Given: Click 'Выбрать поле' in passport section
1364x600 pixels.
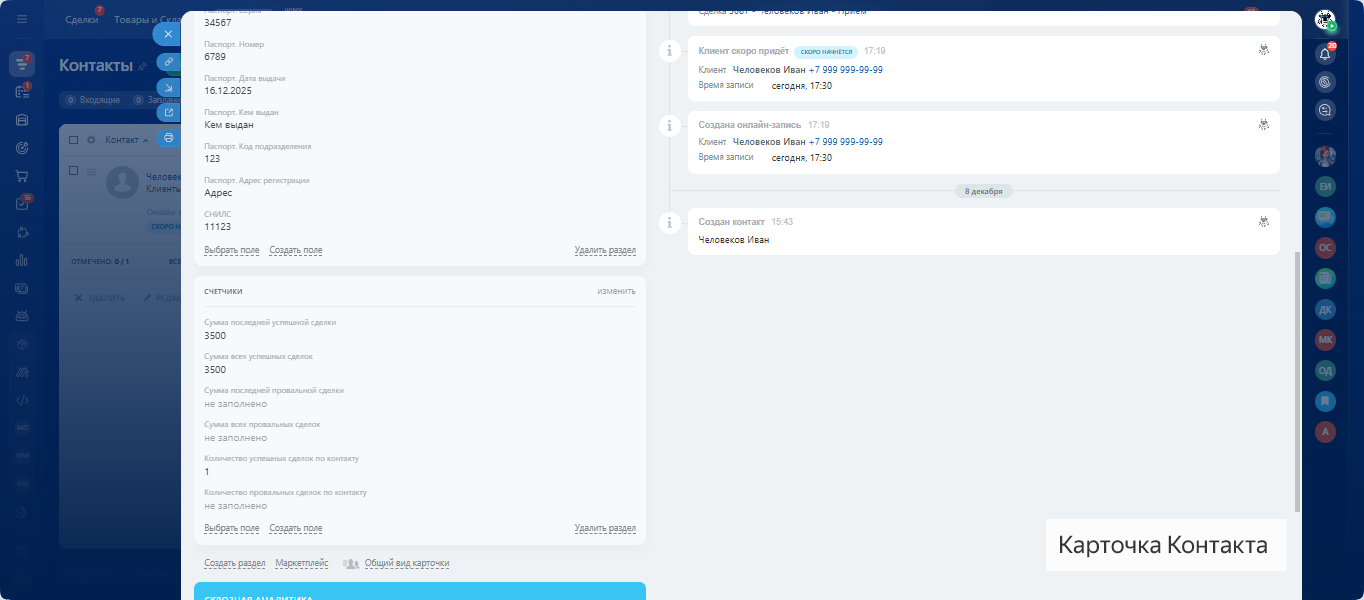Looking at the screenshot, I should (232, 250).
